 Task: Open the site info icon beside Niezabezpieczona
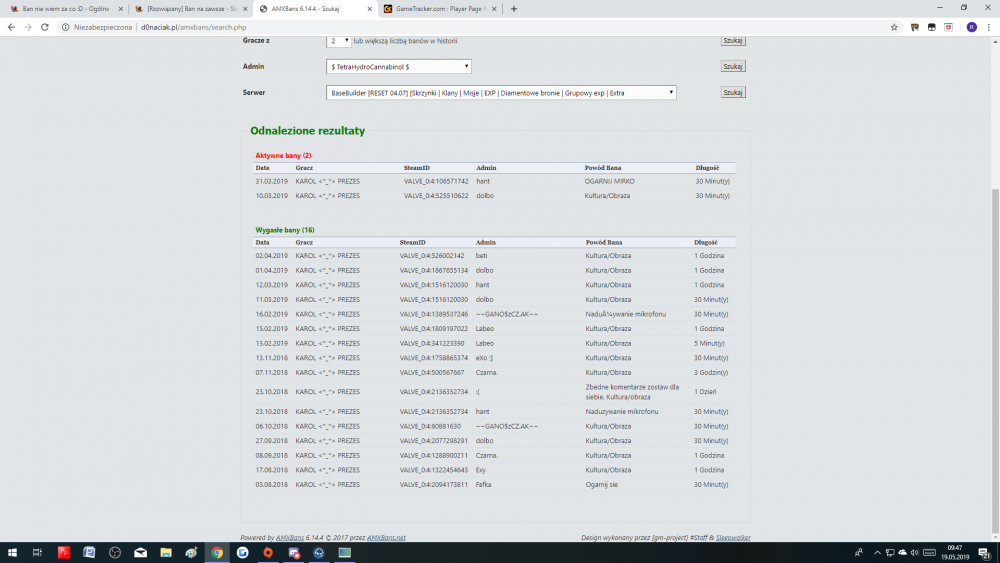(x=65, y=27)
